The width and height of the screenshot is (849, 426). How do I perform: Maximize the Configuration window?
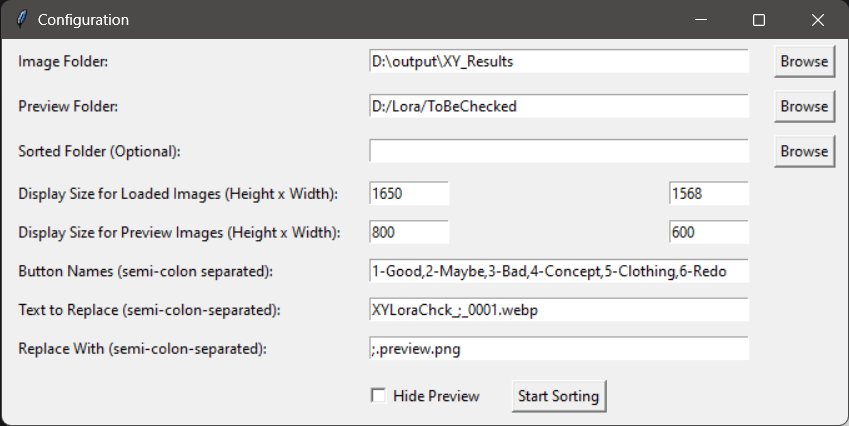(x=759, y=19)
